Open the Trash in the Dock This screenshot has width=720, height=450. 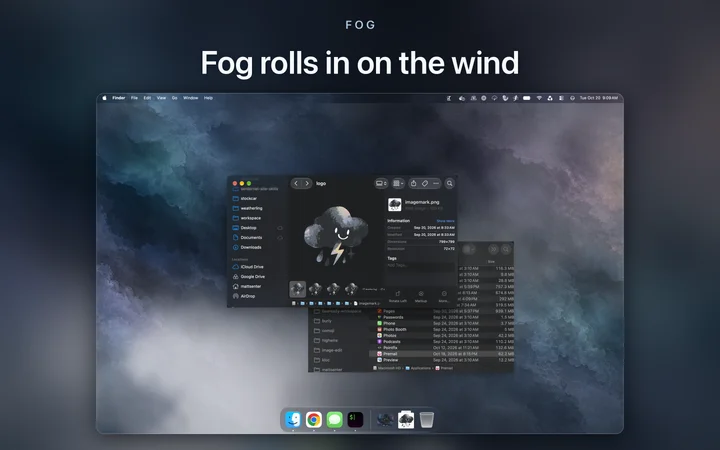pos(427,420)
